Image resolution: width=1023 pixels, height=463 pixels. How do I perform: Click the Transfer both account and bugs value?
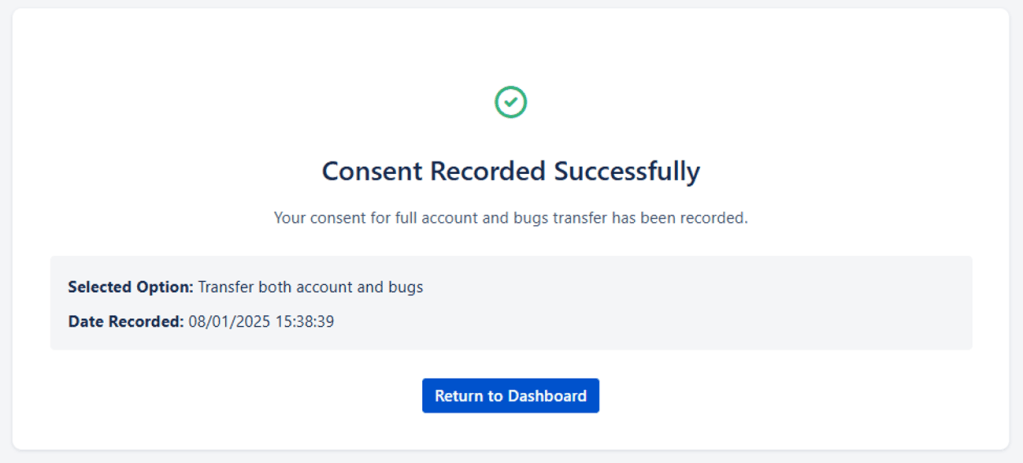point(311,287)
